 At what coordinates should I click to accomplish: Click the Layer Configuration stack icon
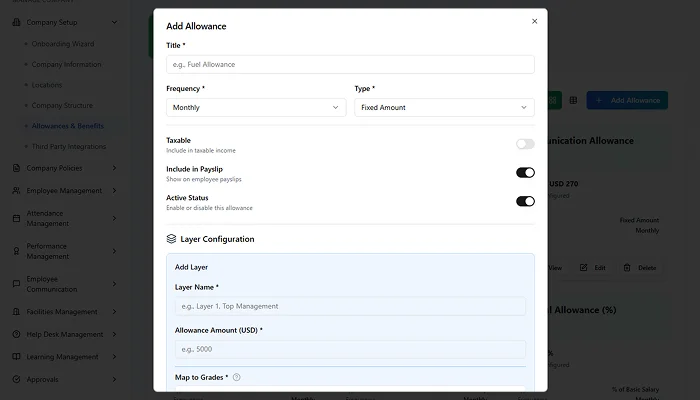[172, 240]
